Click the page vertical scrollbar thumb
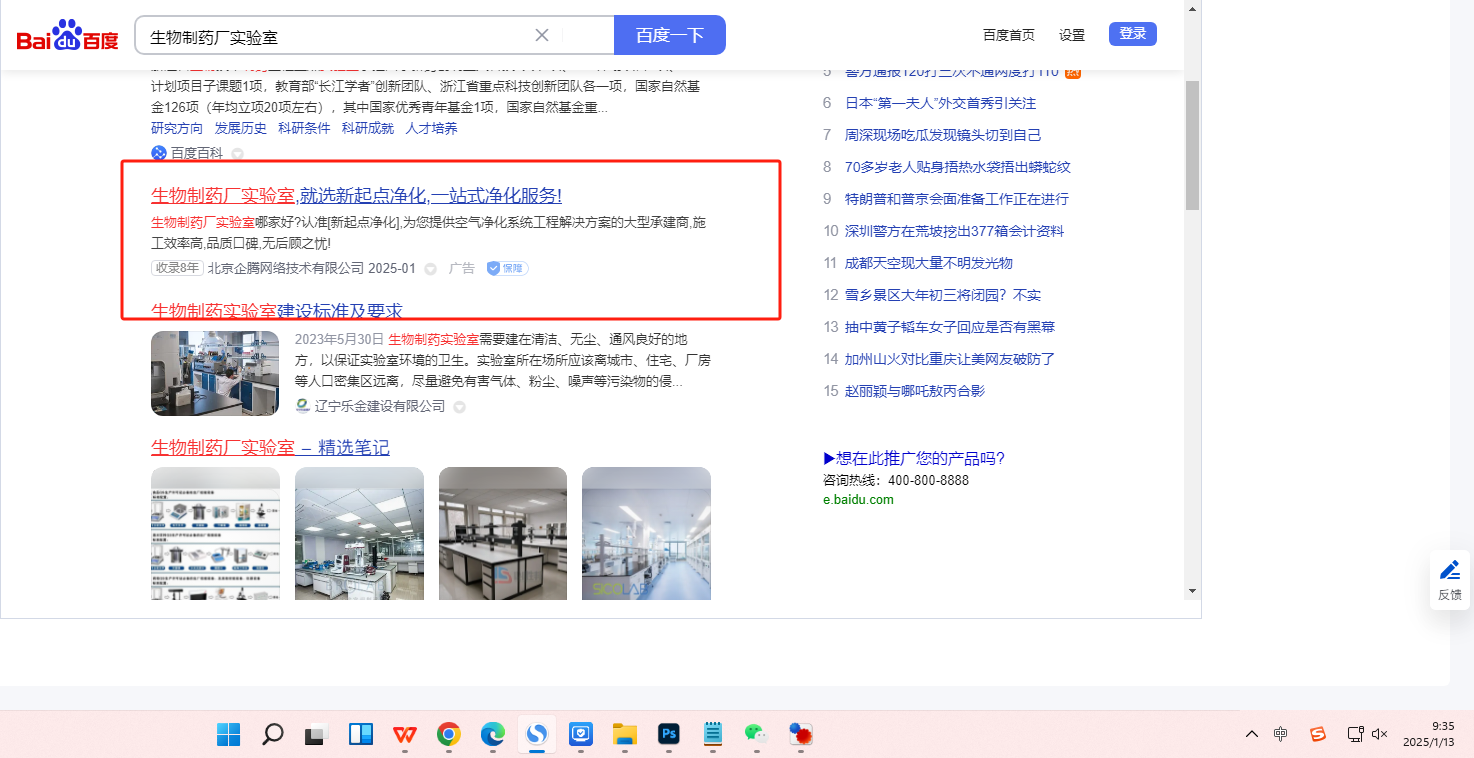The height and width of the screenshot is (758, 1474). pos(1192,145)
